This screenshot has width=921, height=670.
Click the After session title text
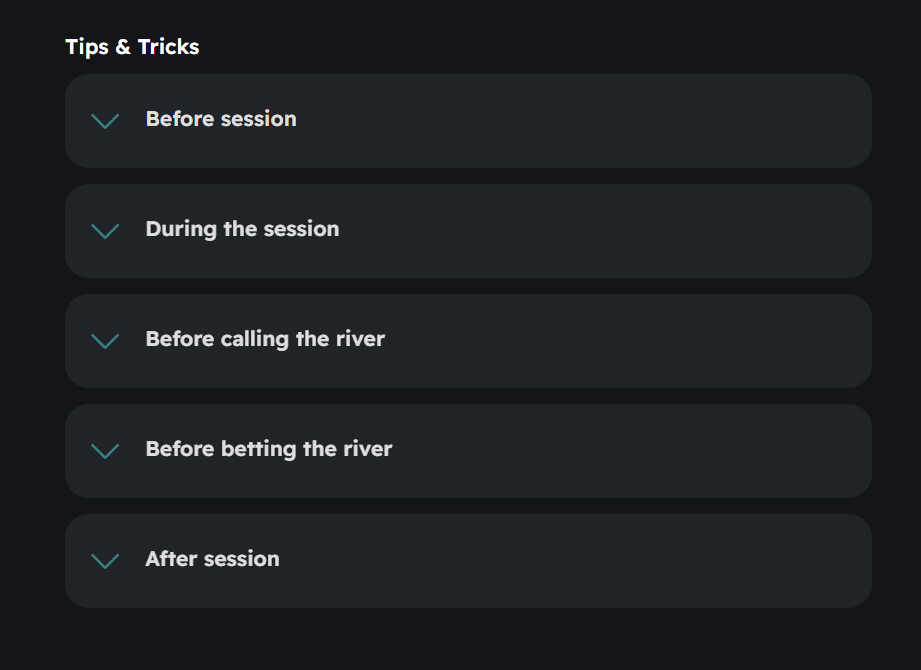tap(212, 559)
